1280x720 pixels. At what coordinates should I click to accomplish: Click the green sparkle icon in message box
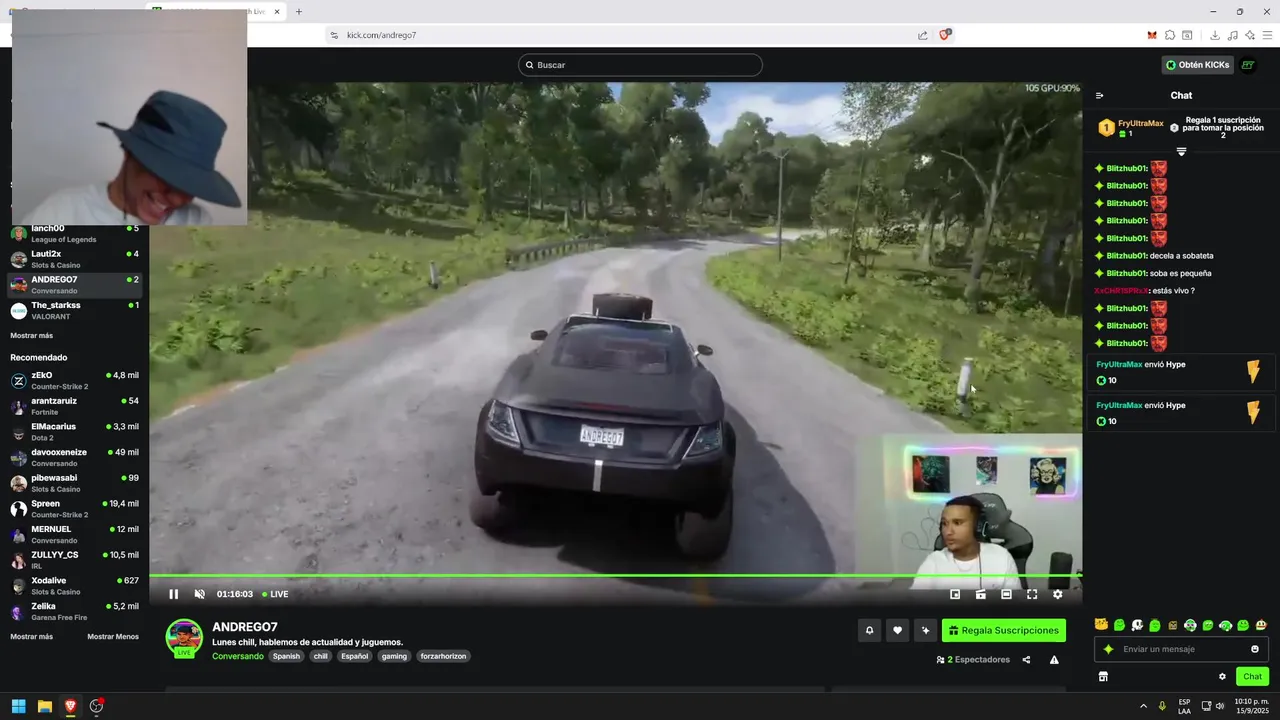1108,649
